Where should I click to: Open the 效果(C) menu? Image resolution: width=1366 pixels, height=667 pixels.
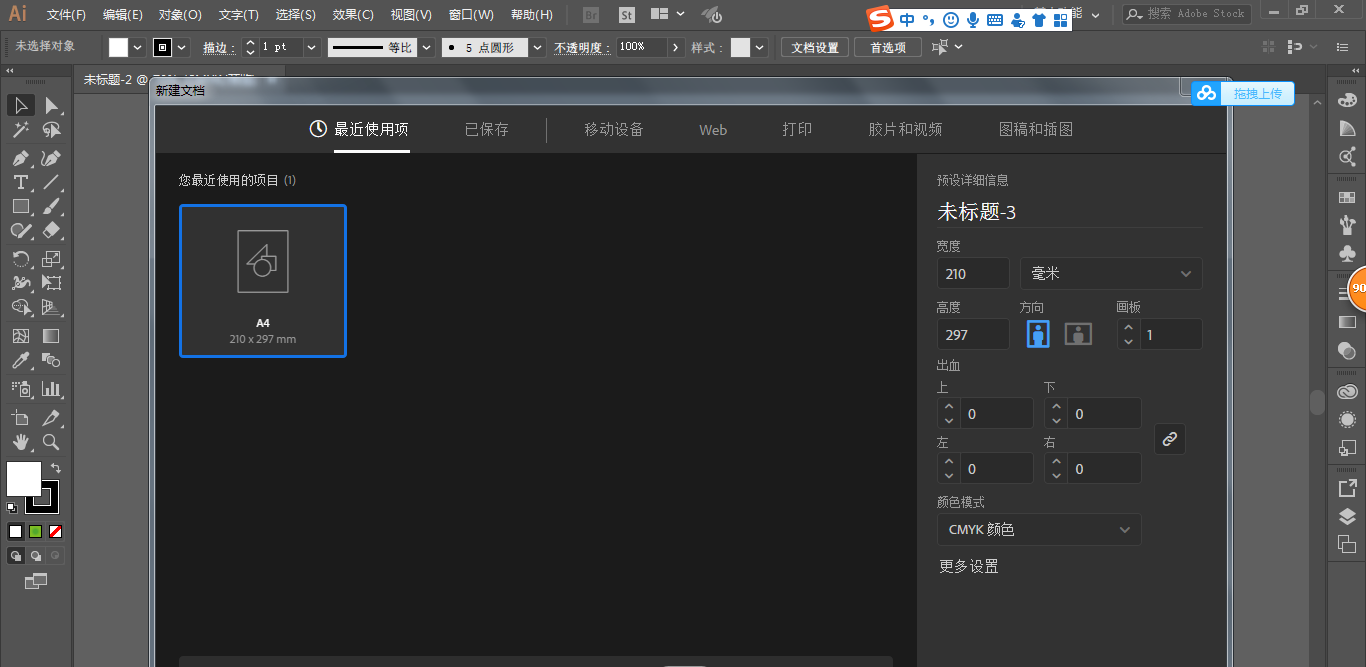pyautogui.click(x=353, y=15)
